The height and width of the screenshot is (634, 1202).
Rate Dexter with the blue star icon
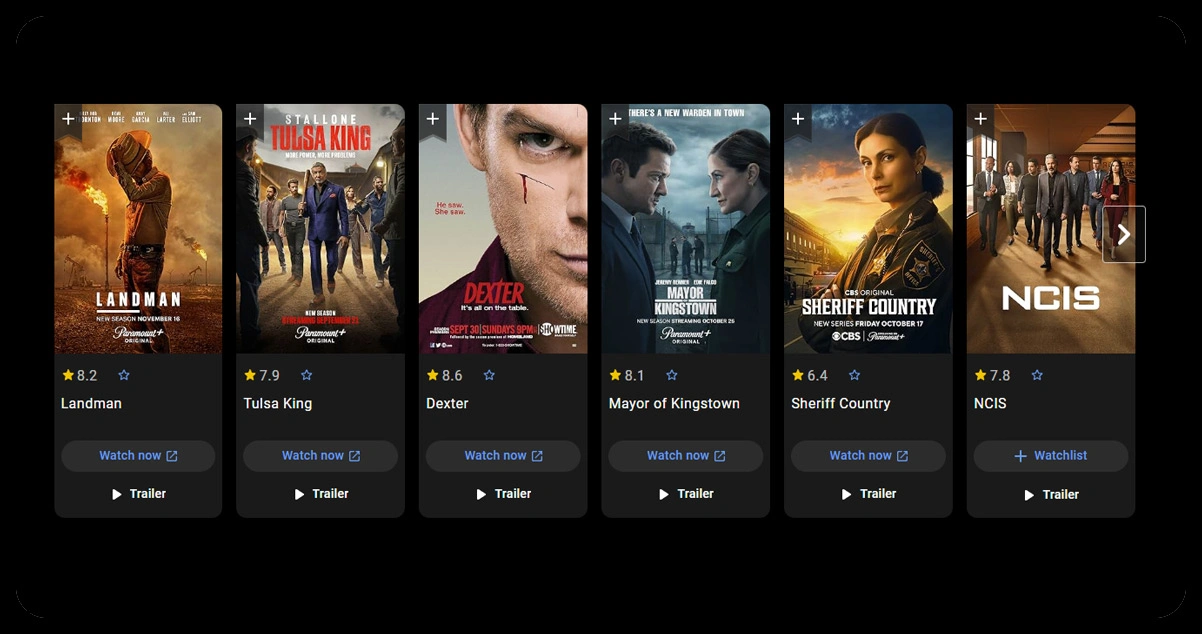coord(489,376)
